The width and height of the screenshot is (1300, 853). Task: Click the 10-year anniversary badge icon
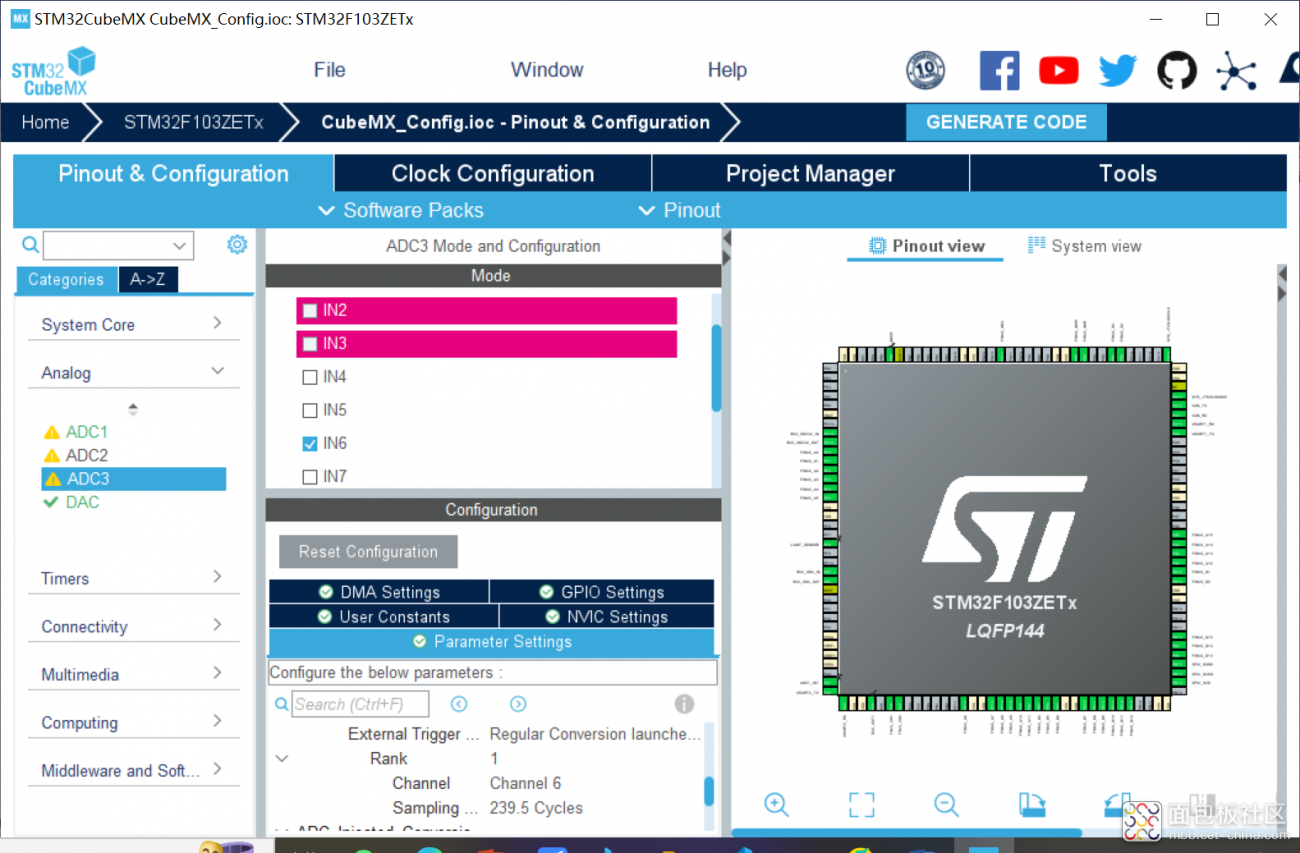(x=925, y=70)
